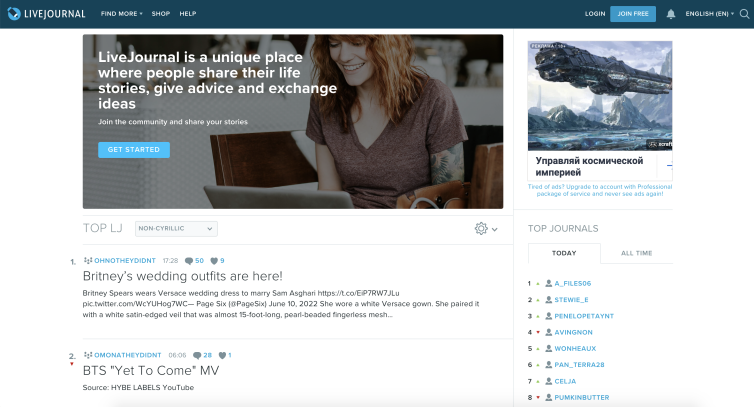Viewport: 754px width, 407px height.
Task: Click user icon next to CELJA
Action: coord(548,381)
